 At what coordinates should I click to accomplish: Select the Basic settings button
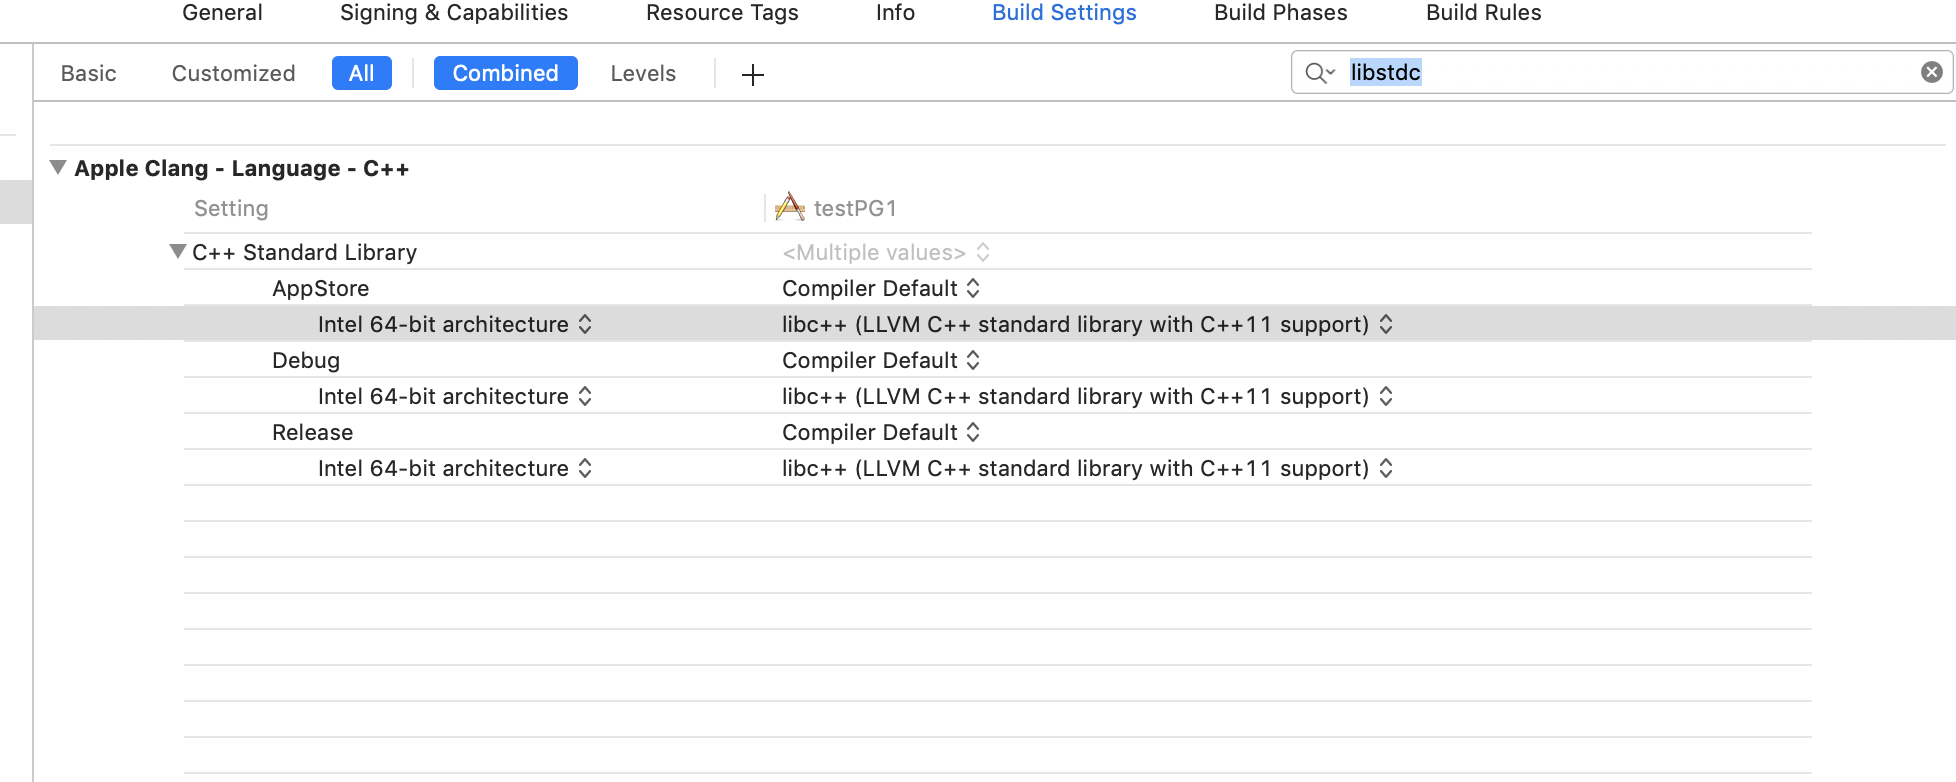pos(88,73)
